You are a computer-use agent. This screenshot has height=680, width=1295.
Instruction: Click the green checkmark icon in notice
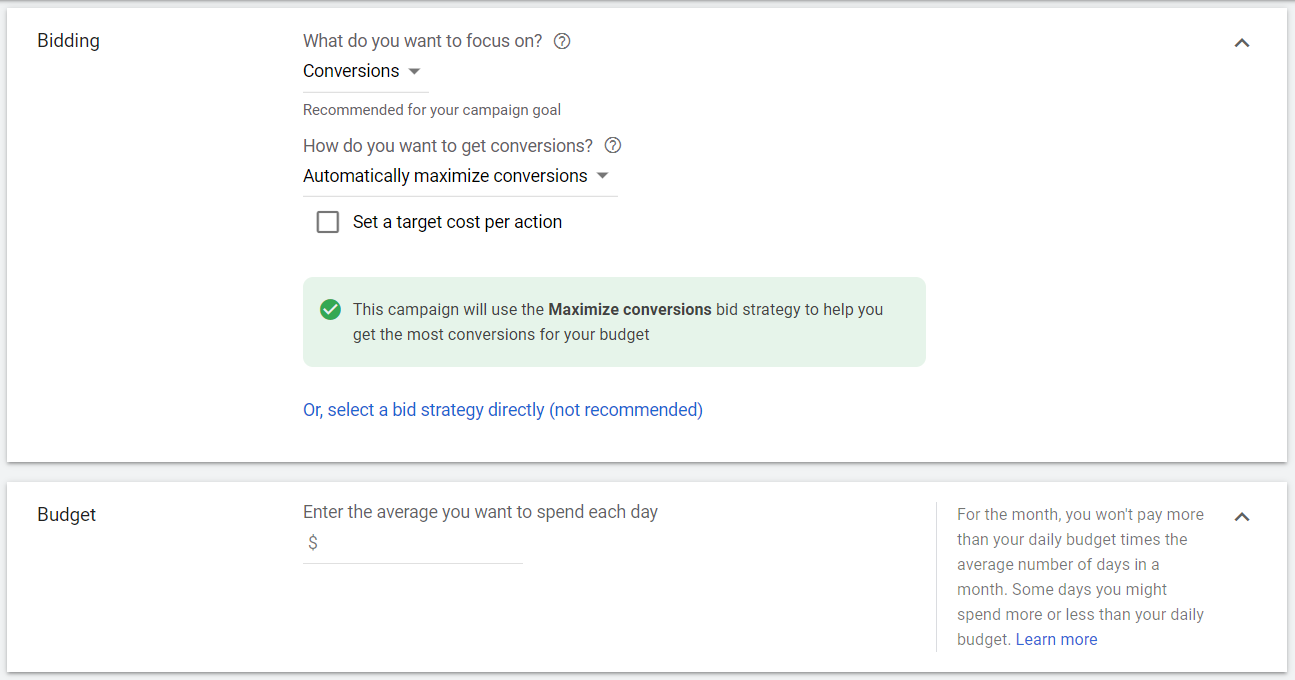pos(330,310)
